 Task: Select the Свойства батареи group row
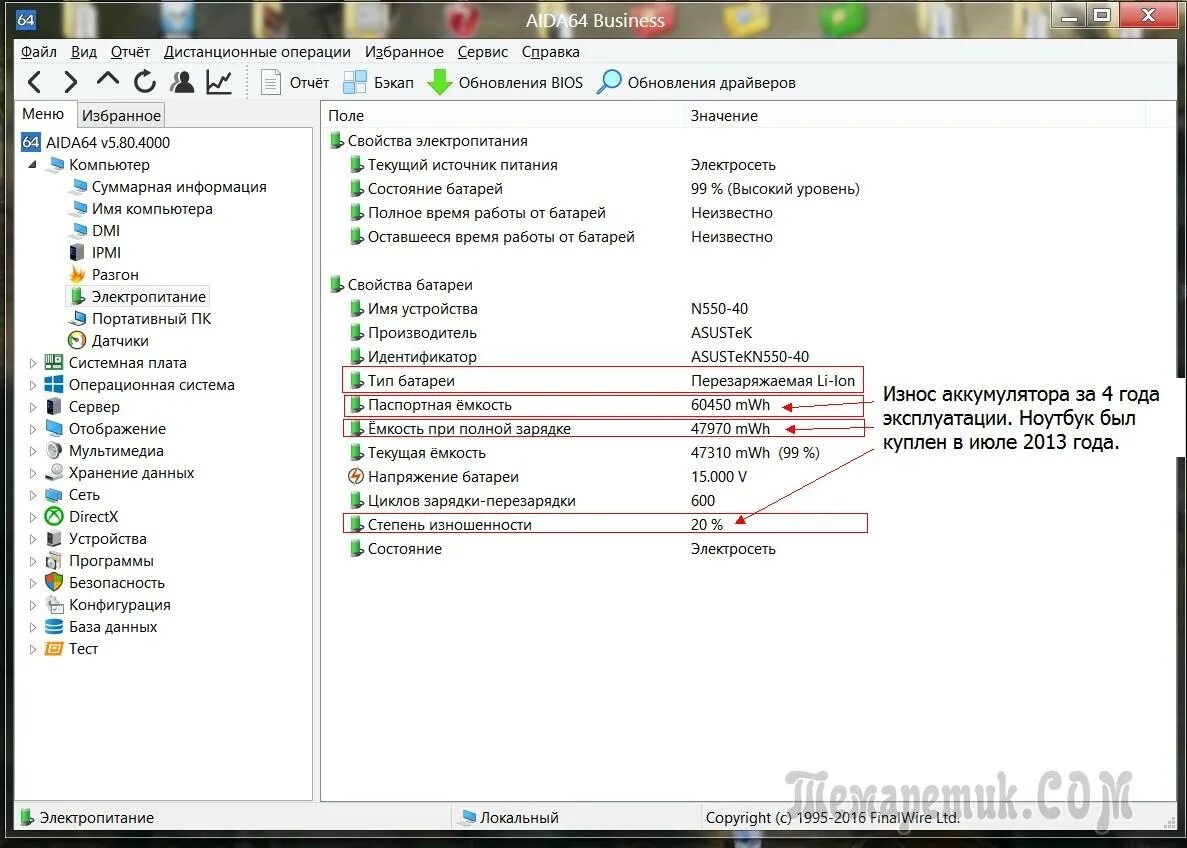pyautogui.click(x=401, y=285)
